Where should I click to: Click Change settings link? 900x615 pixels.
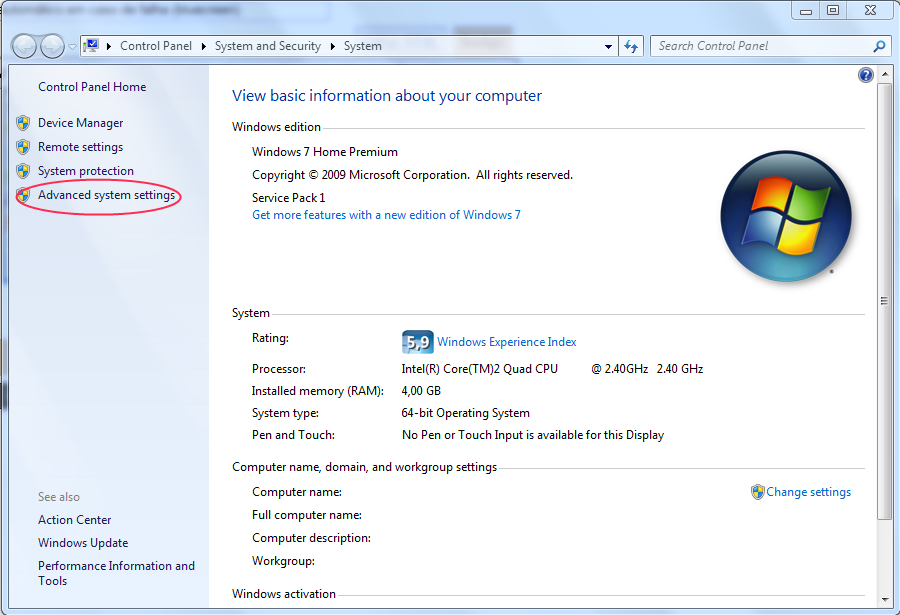(808, 492)
